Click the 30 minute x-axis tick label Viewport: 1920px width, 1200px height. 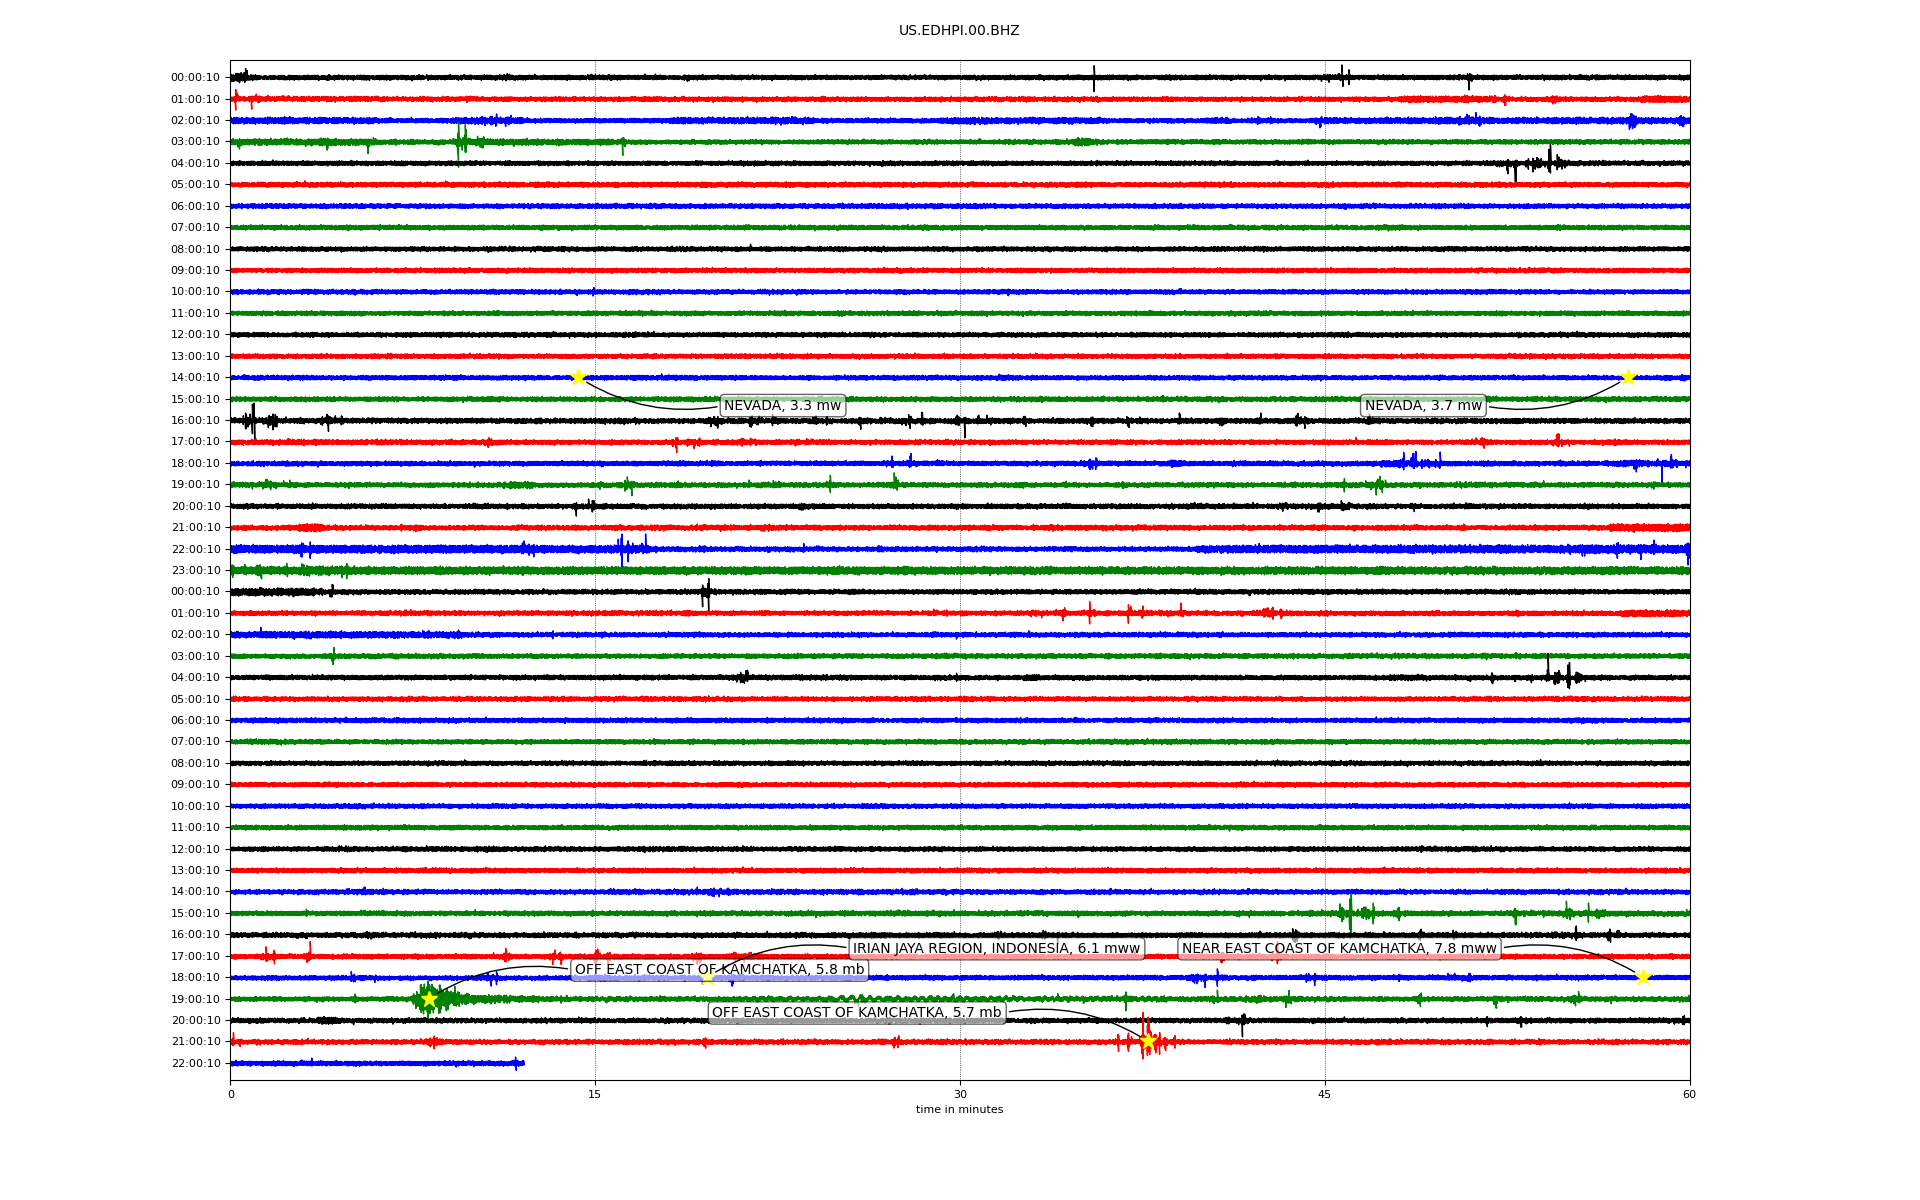960,1094
